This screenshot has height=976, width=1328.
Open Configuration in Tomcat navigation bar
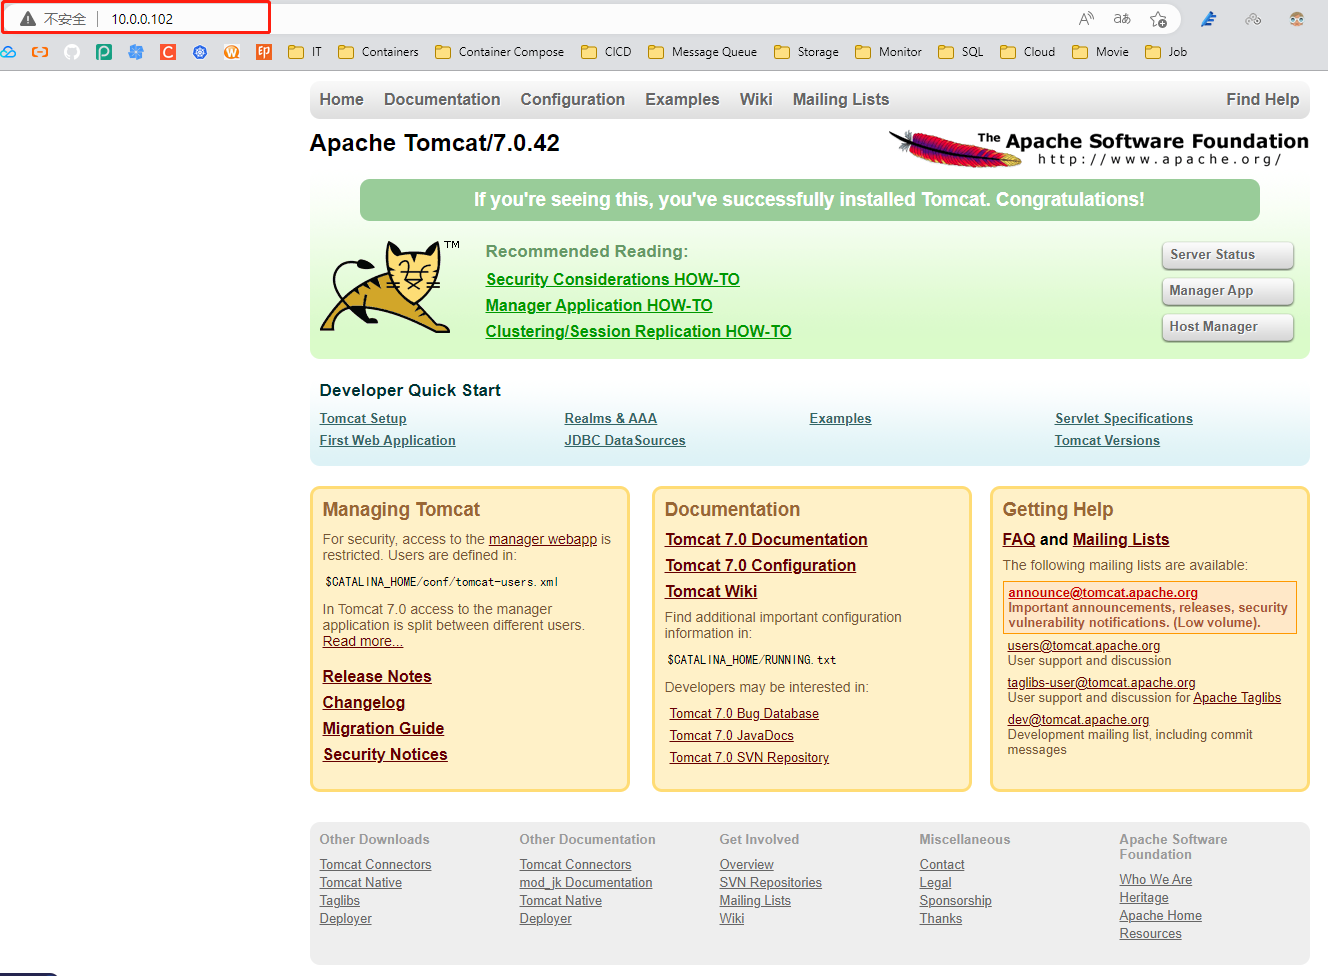click(572, 99)
